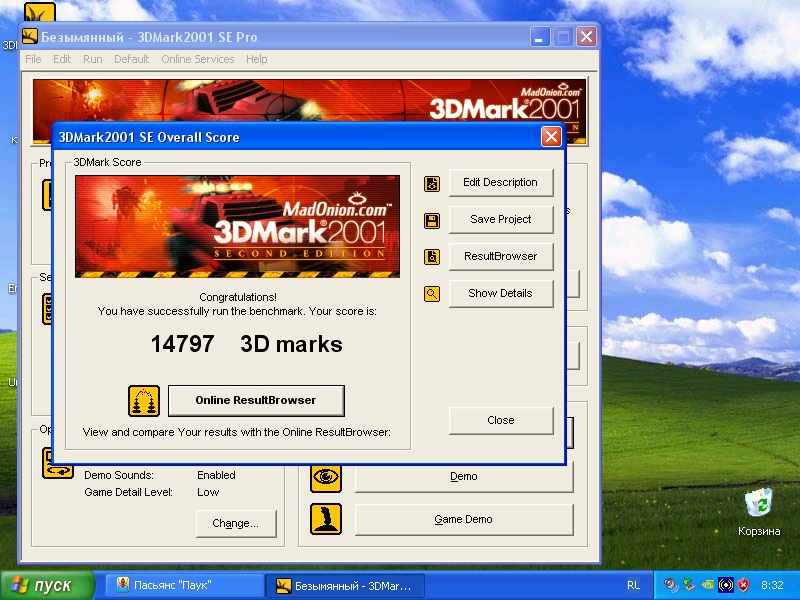
Task: Click the Change... options button
Action: pos(236,523)
